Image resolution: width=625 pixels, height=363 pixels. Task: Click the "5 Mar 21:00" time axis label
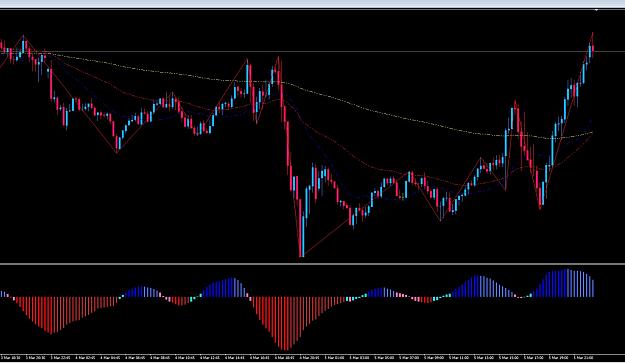584,358
